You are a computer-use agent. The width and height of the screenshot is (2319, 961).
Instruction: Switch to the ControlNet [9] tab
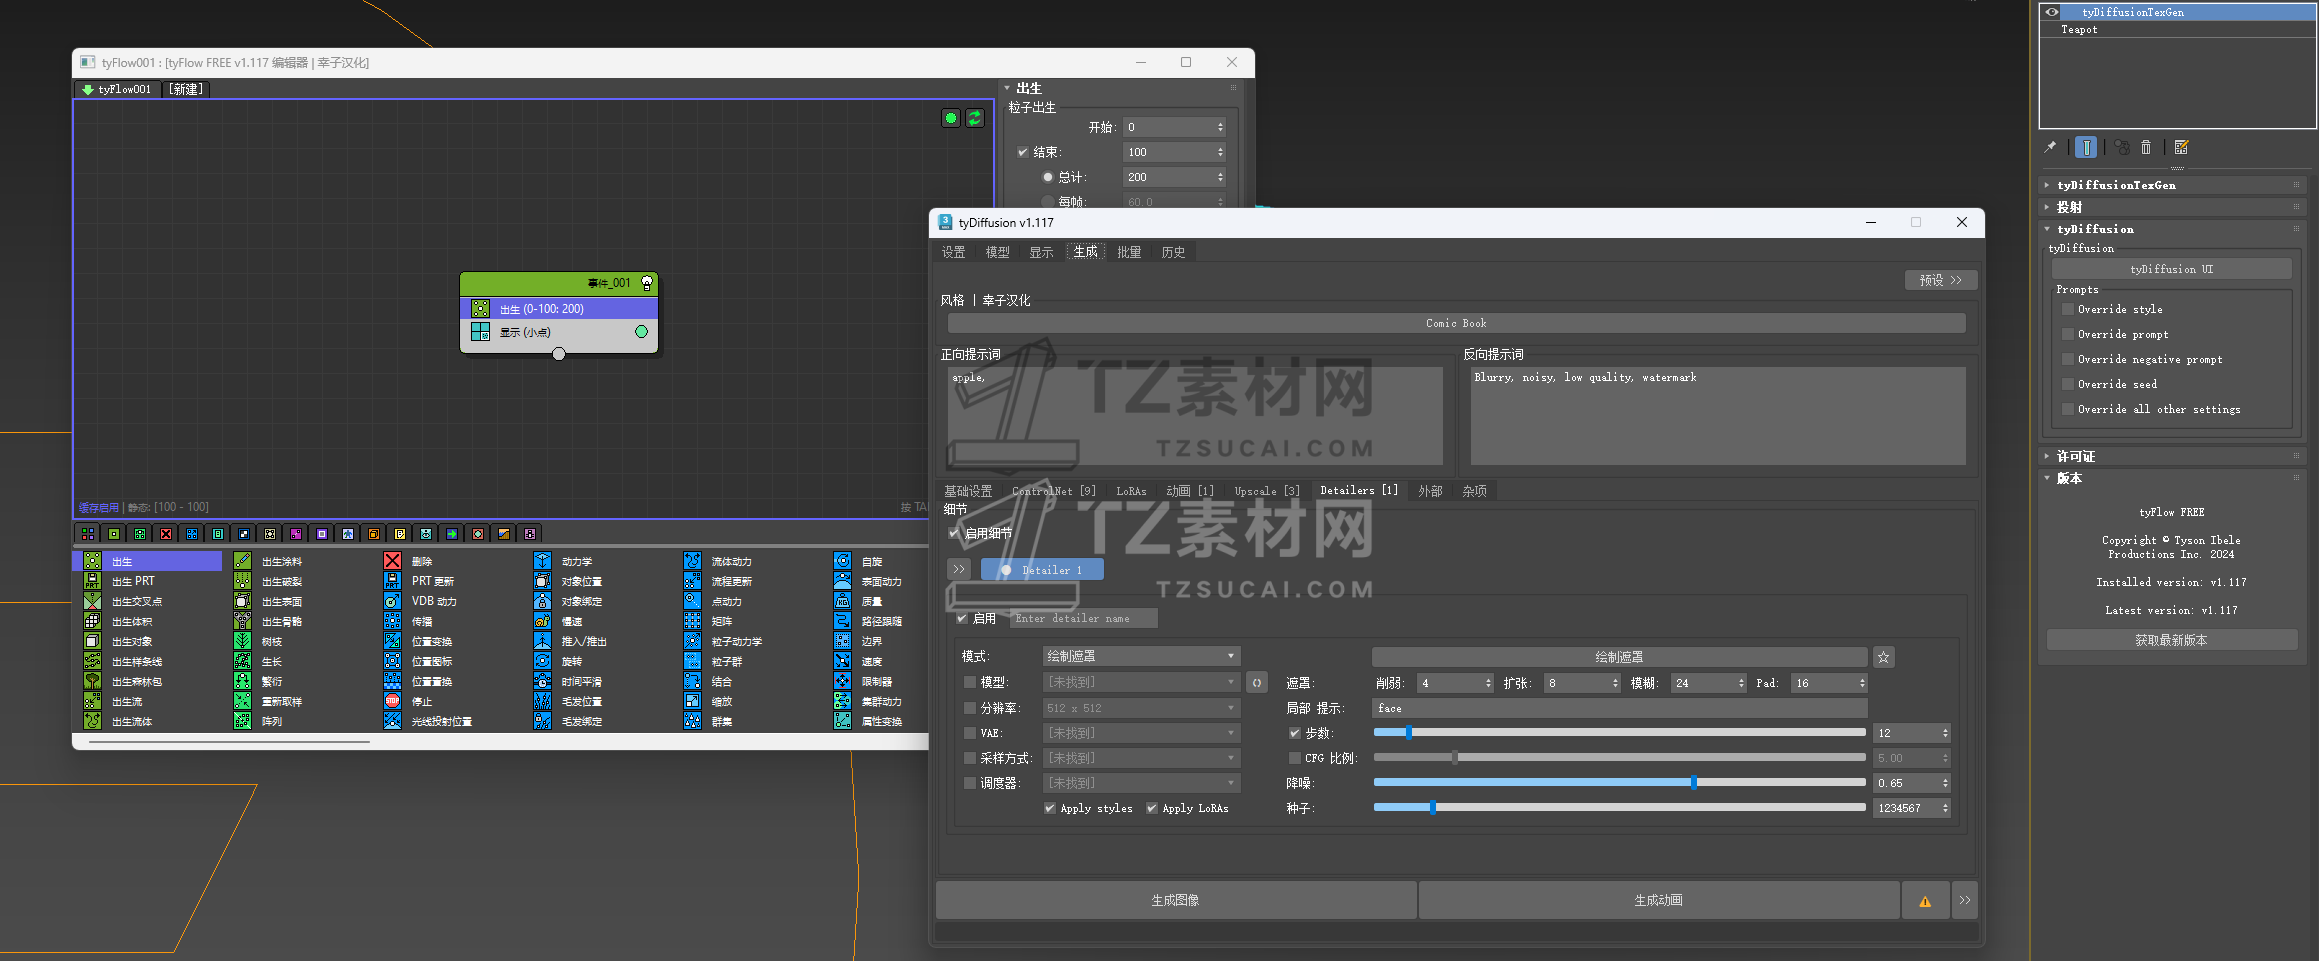tap(1053, 491)
